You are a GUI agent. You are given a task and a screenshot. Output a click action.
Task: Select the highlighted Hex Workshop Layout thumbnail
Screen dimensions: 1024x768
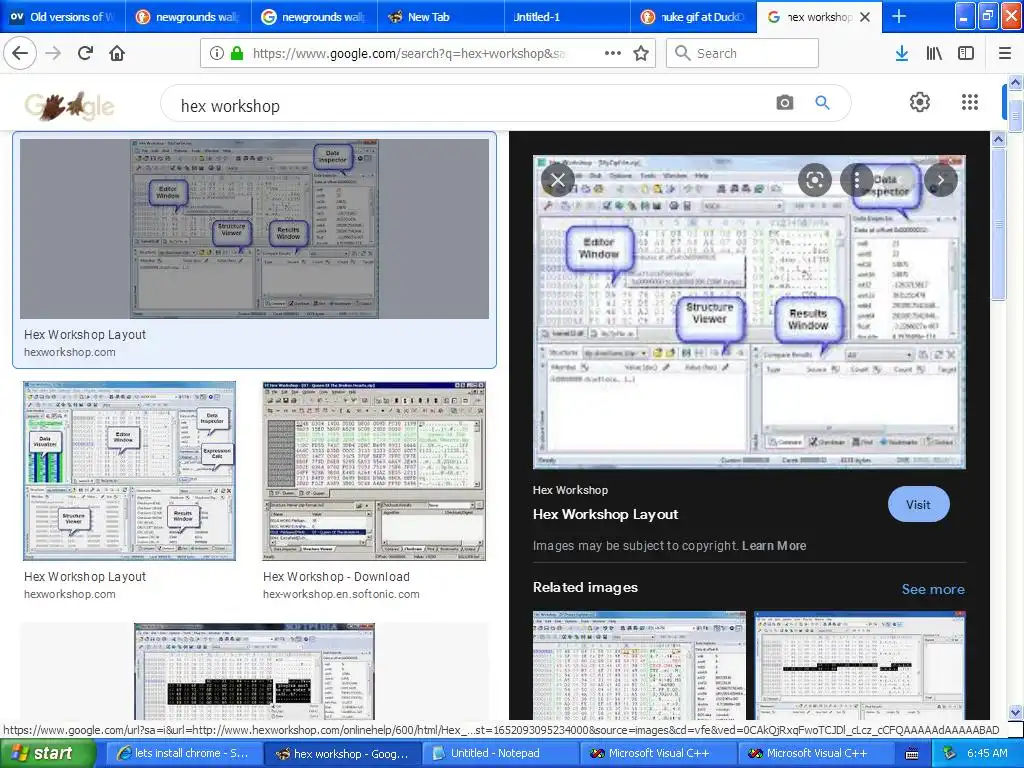pyautogui.click(x=254, y=229)
